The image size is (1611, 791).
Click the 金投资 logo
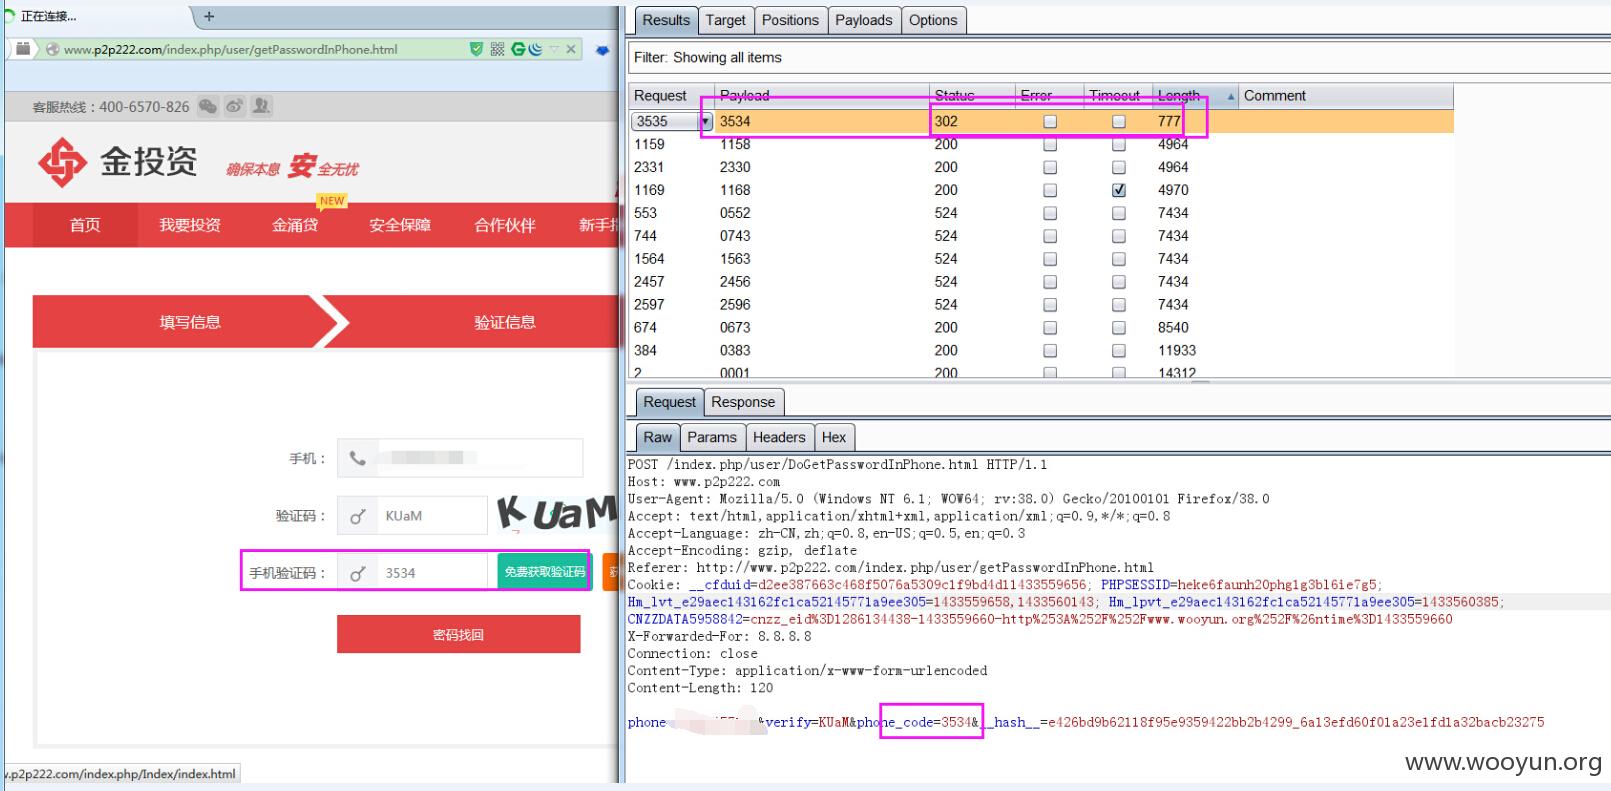[117, 162]
